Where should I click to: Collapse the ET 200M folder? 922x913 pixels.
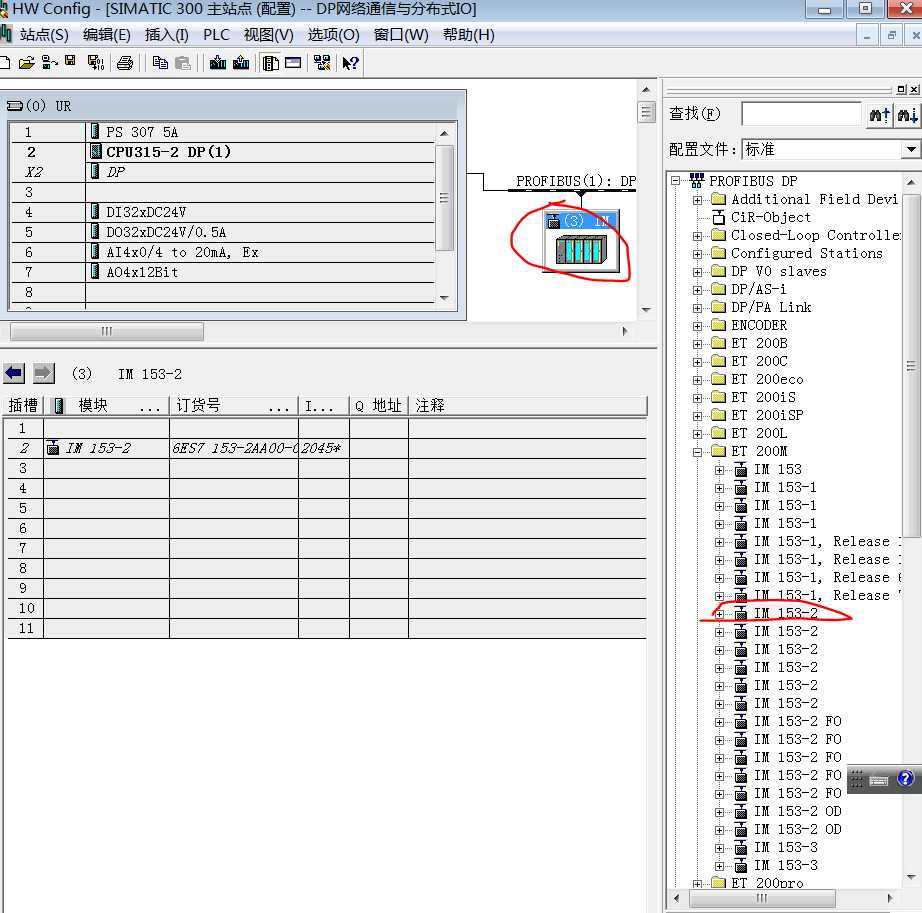(697, 452)
